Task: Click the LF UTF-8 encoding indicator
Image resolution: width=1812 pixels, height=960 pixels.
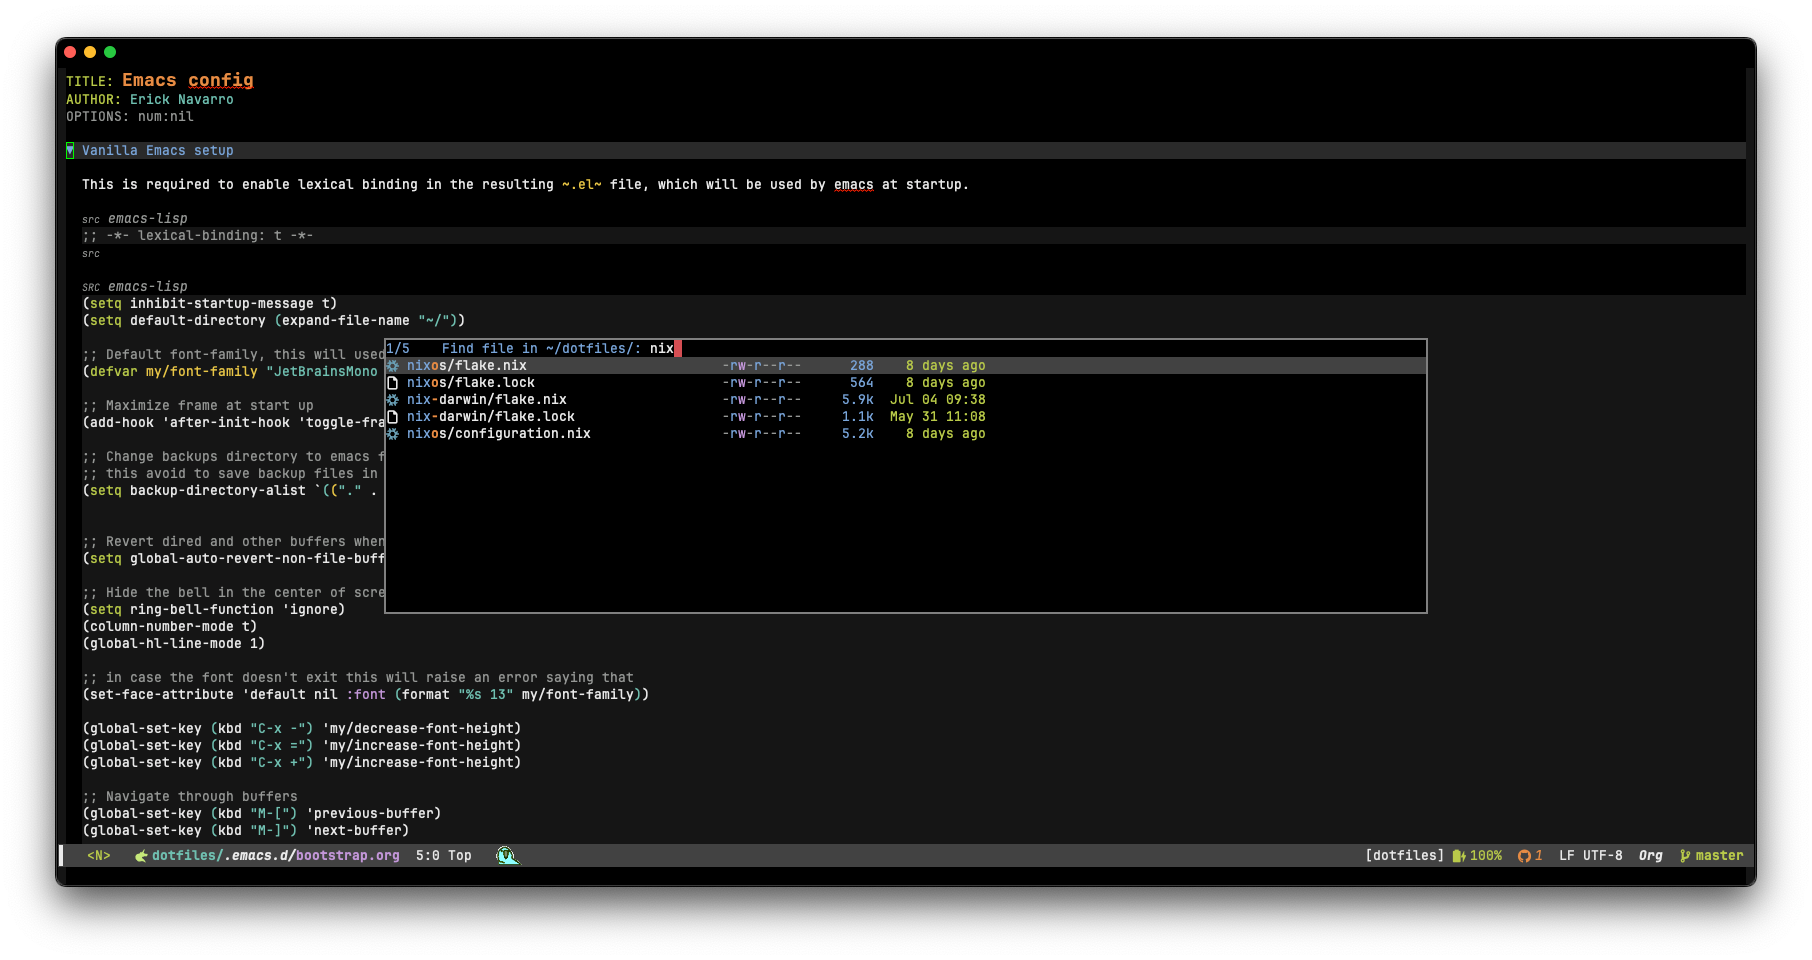Action: [x=1591, y=856]
